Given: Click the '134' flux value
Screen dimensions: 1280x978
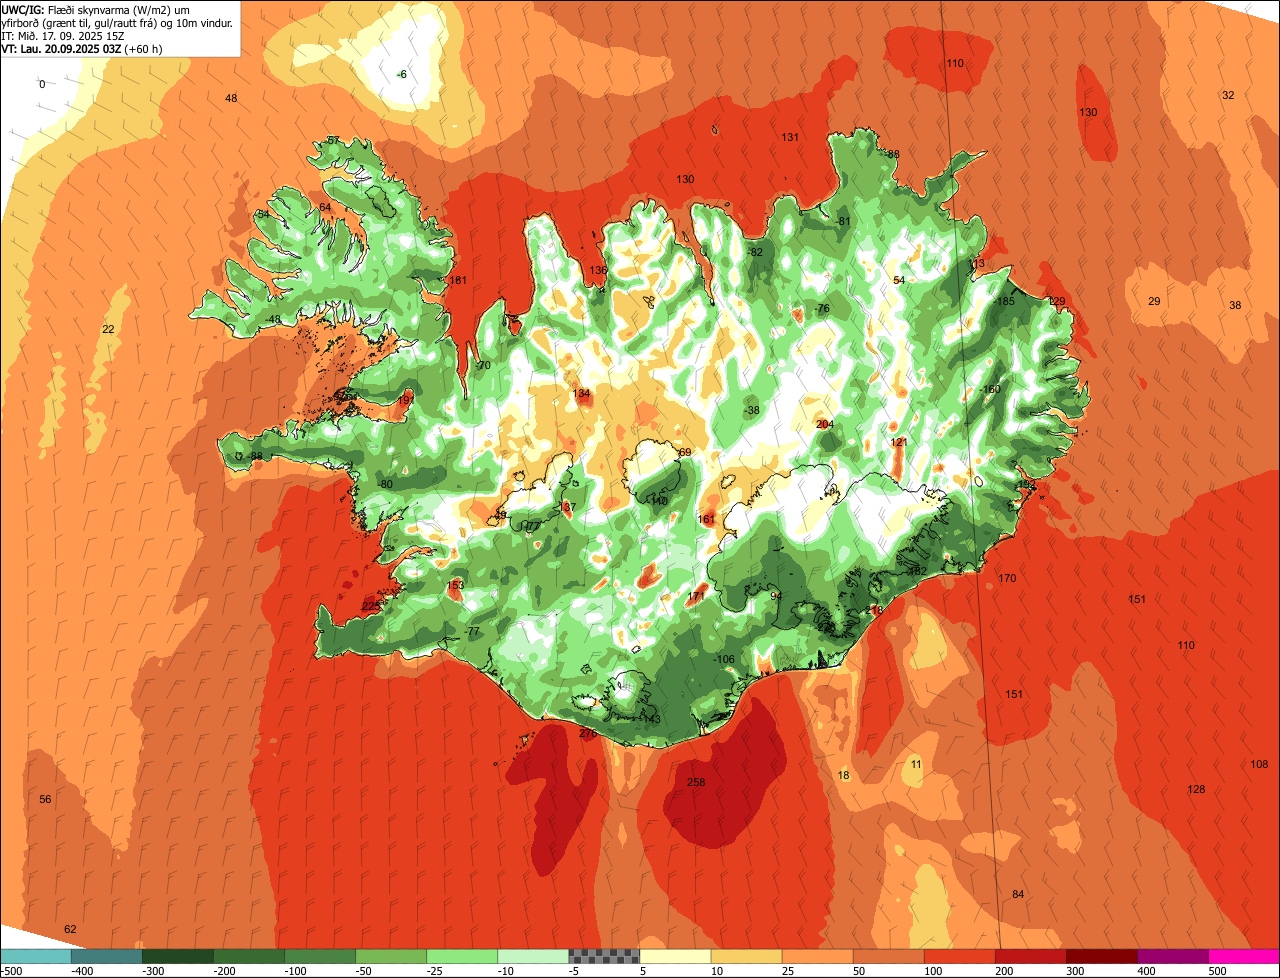Looking at the screenshot, I should pyautogui.click(x=581, y=393).
